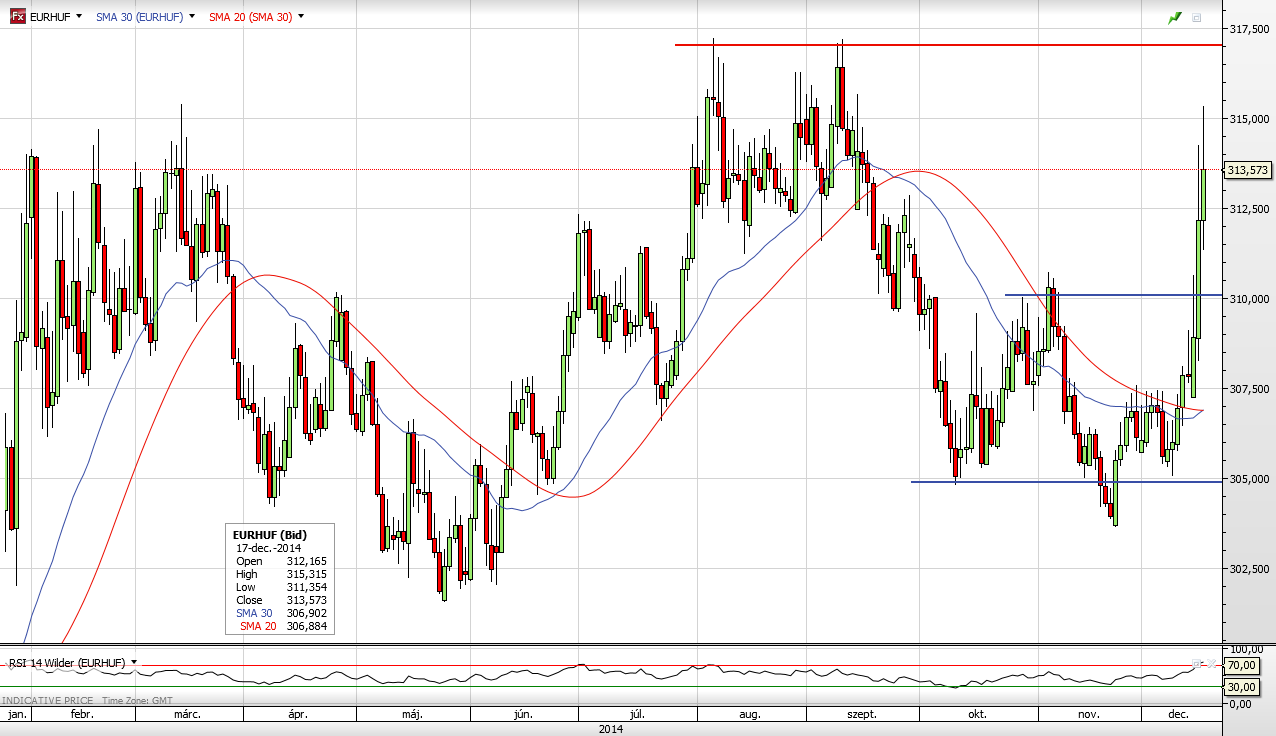The width and height of the screenshot is (1276, 736).
Task: Click the RSI 0,00 axis label
Action: tap(1238, 703)
